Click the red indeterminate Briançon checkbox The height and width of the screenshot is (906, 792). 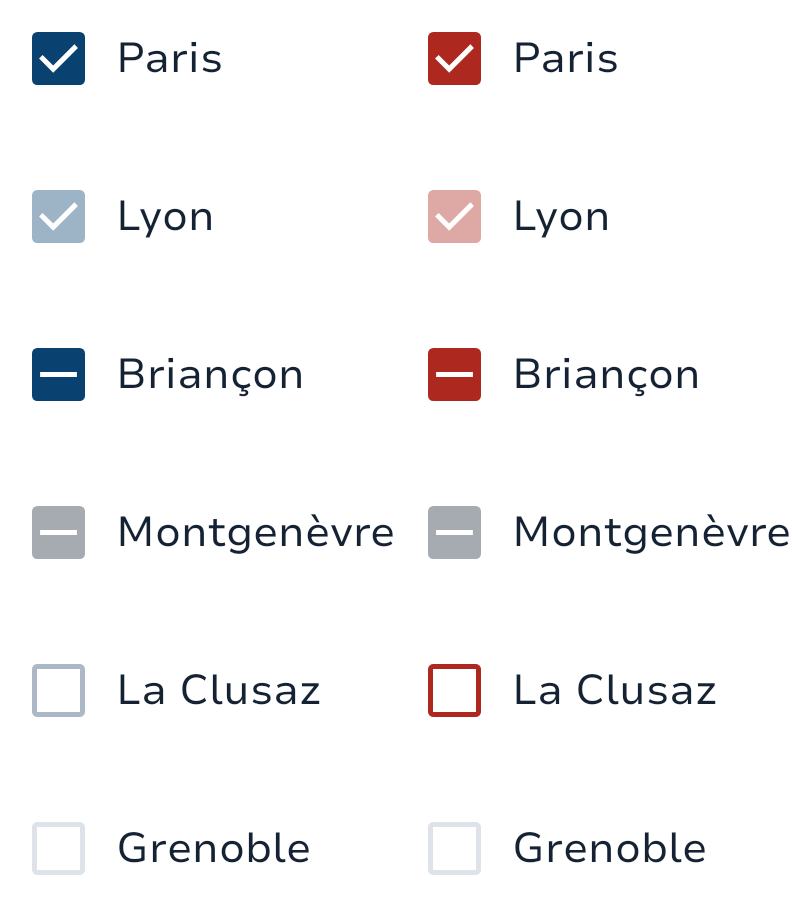tap(454, 375)
